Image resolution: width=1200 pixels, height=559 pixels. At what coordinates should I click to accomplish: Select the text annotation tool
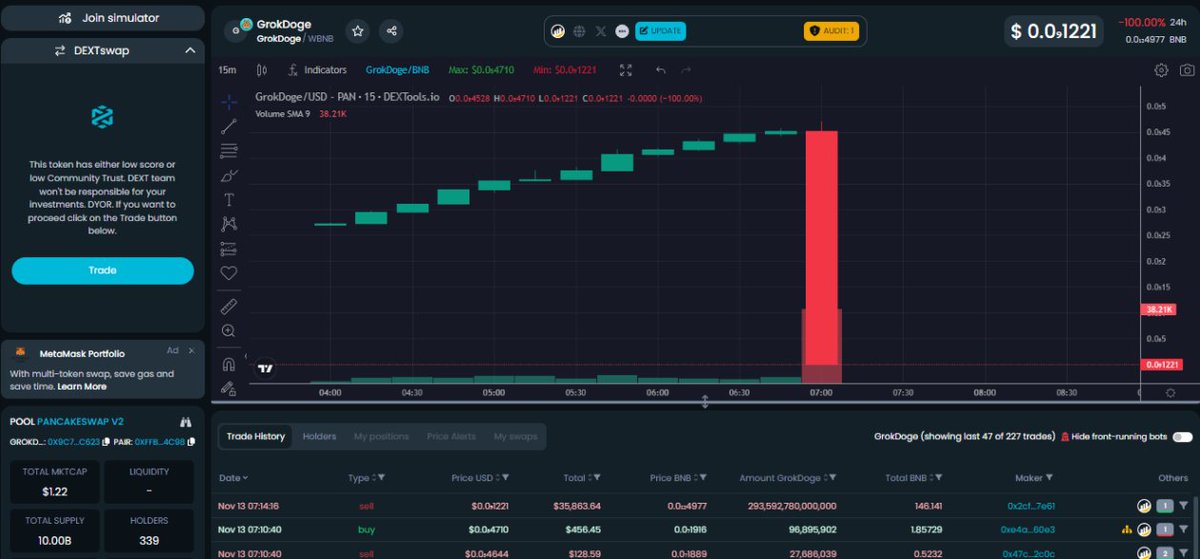click(x=229, y=199)
